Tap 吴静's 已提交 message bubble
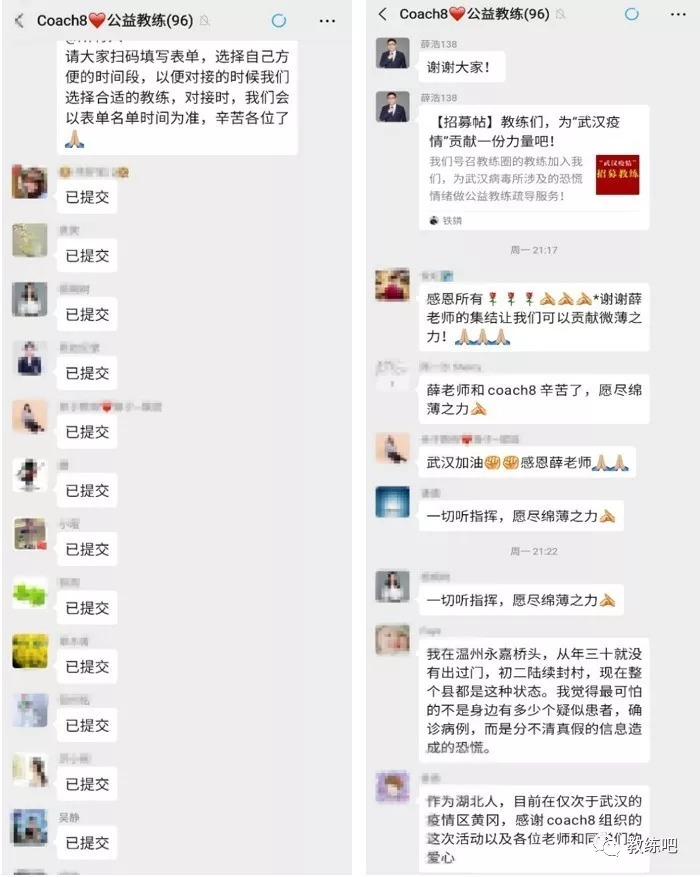The image size is (700, 877). (87, 842)
